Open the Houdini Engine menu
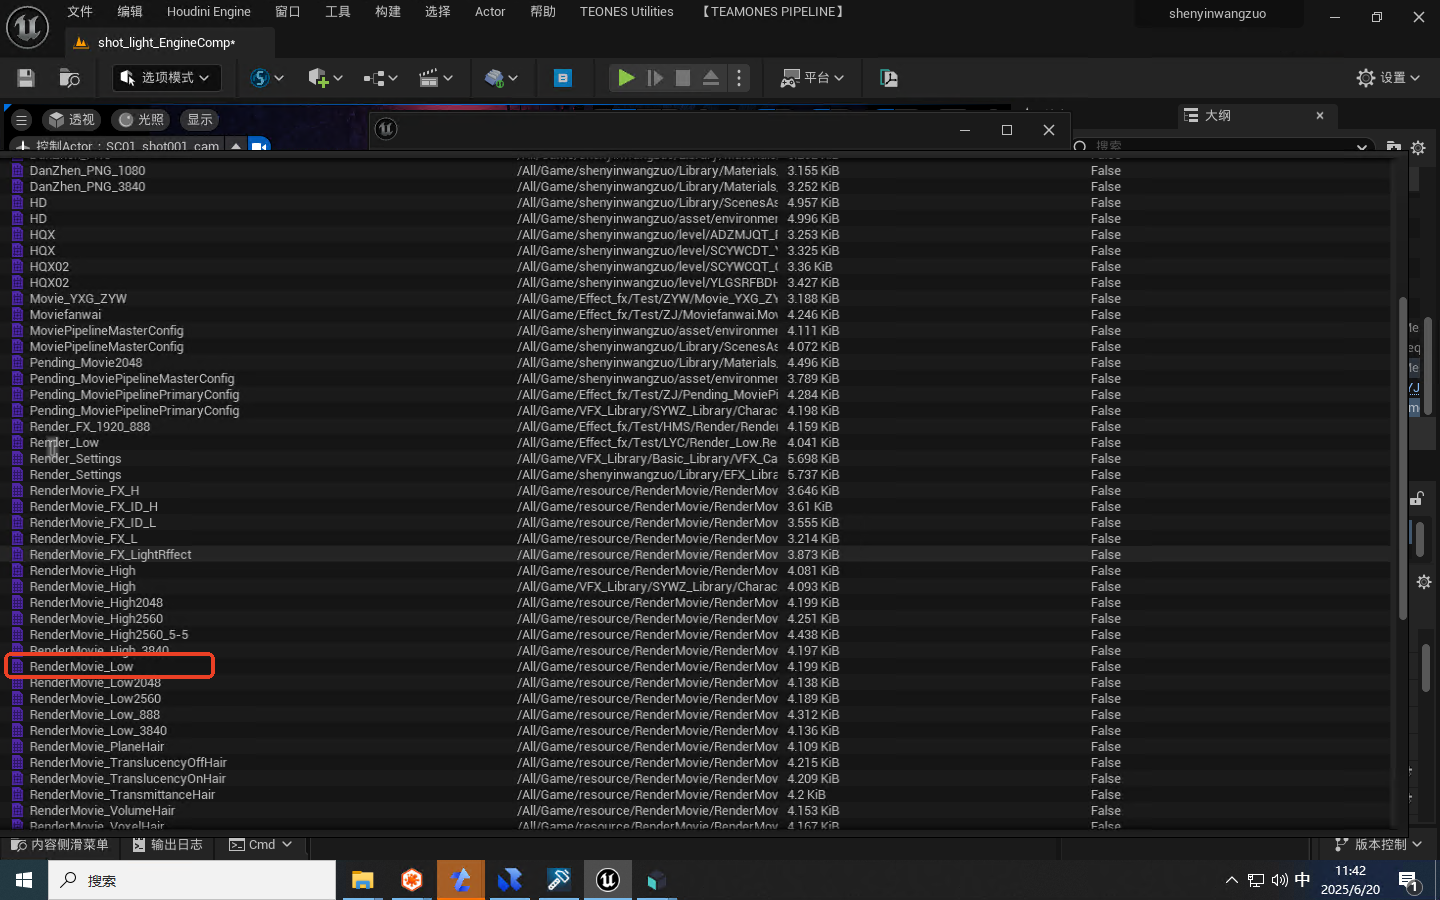 coord(208,12)
